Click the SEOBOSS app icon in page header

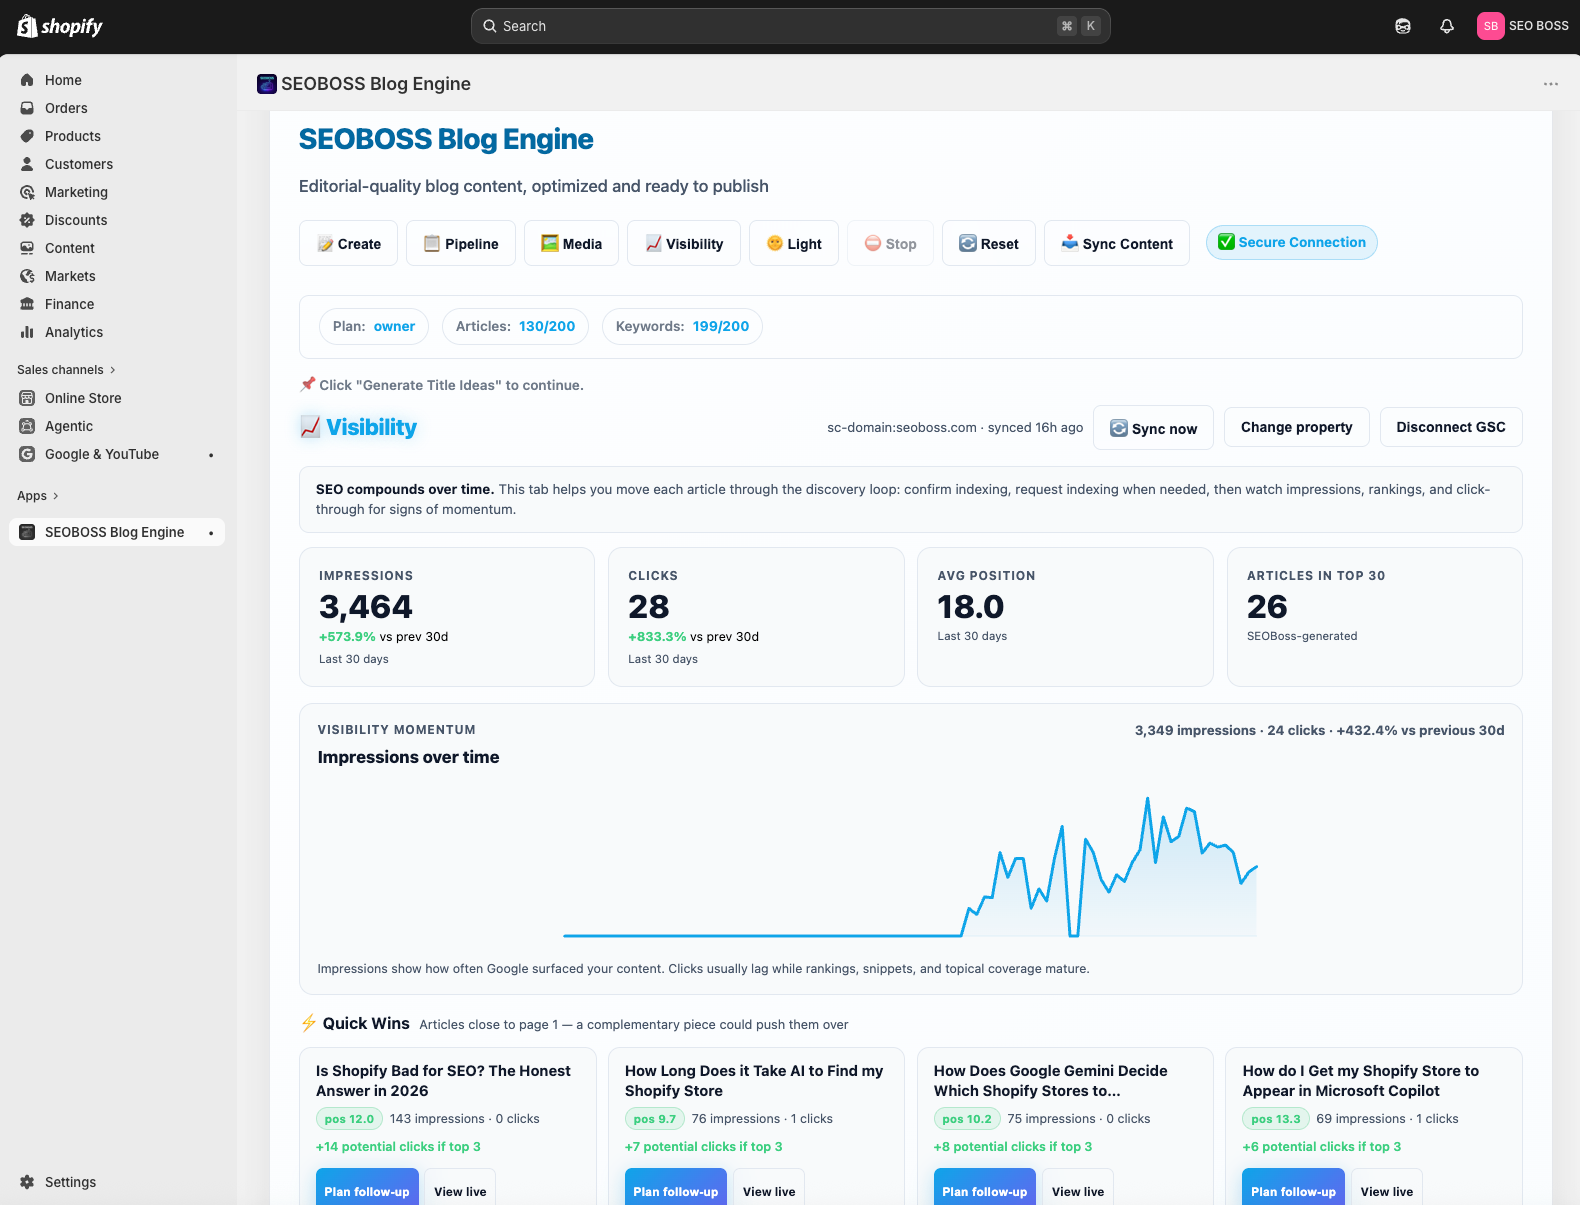coord(267,84)
